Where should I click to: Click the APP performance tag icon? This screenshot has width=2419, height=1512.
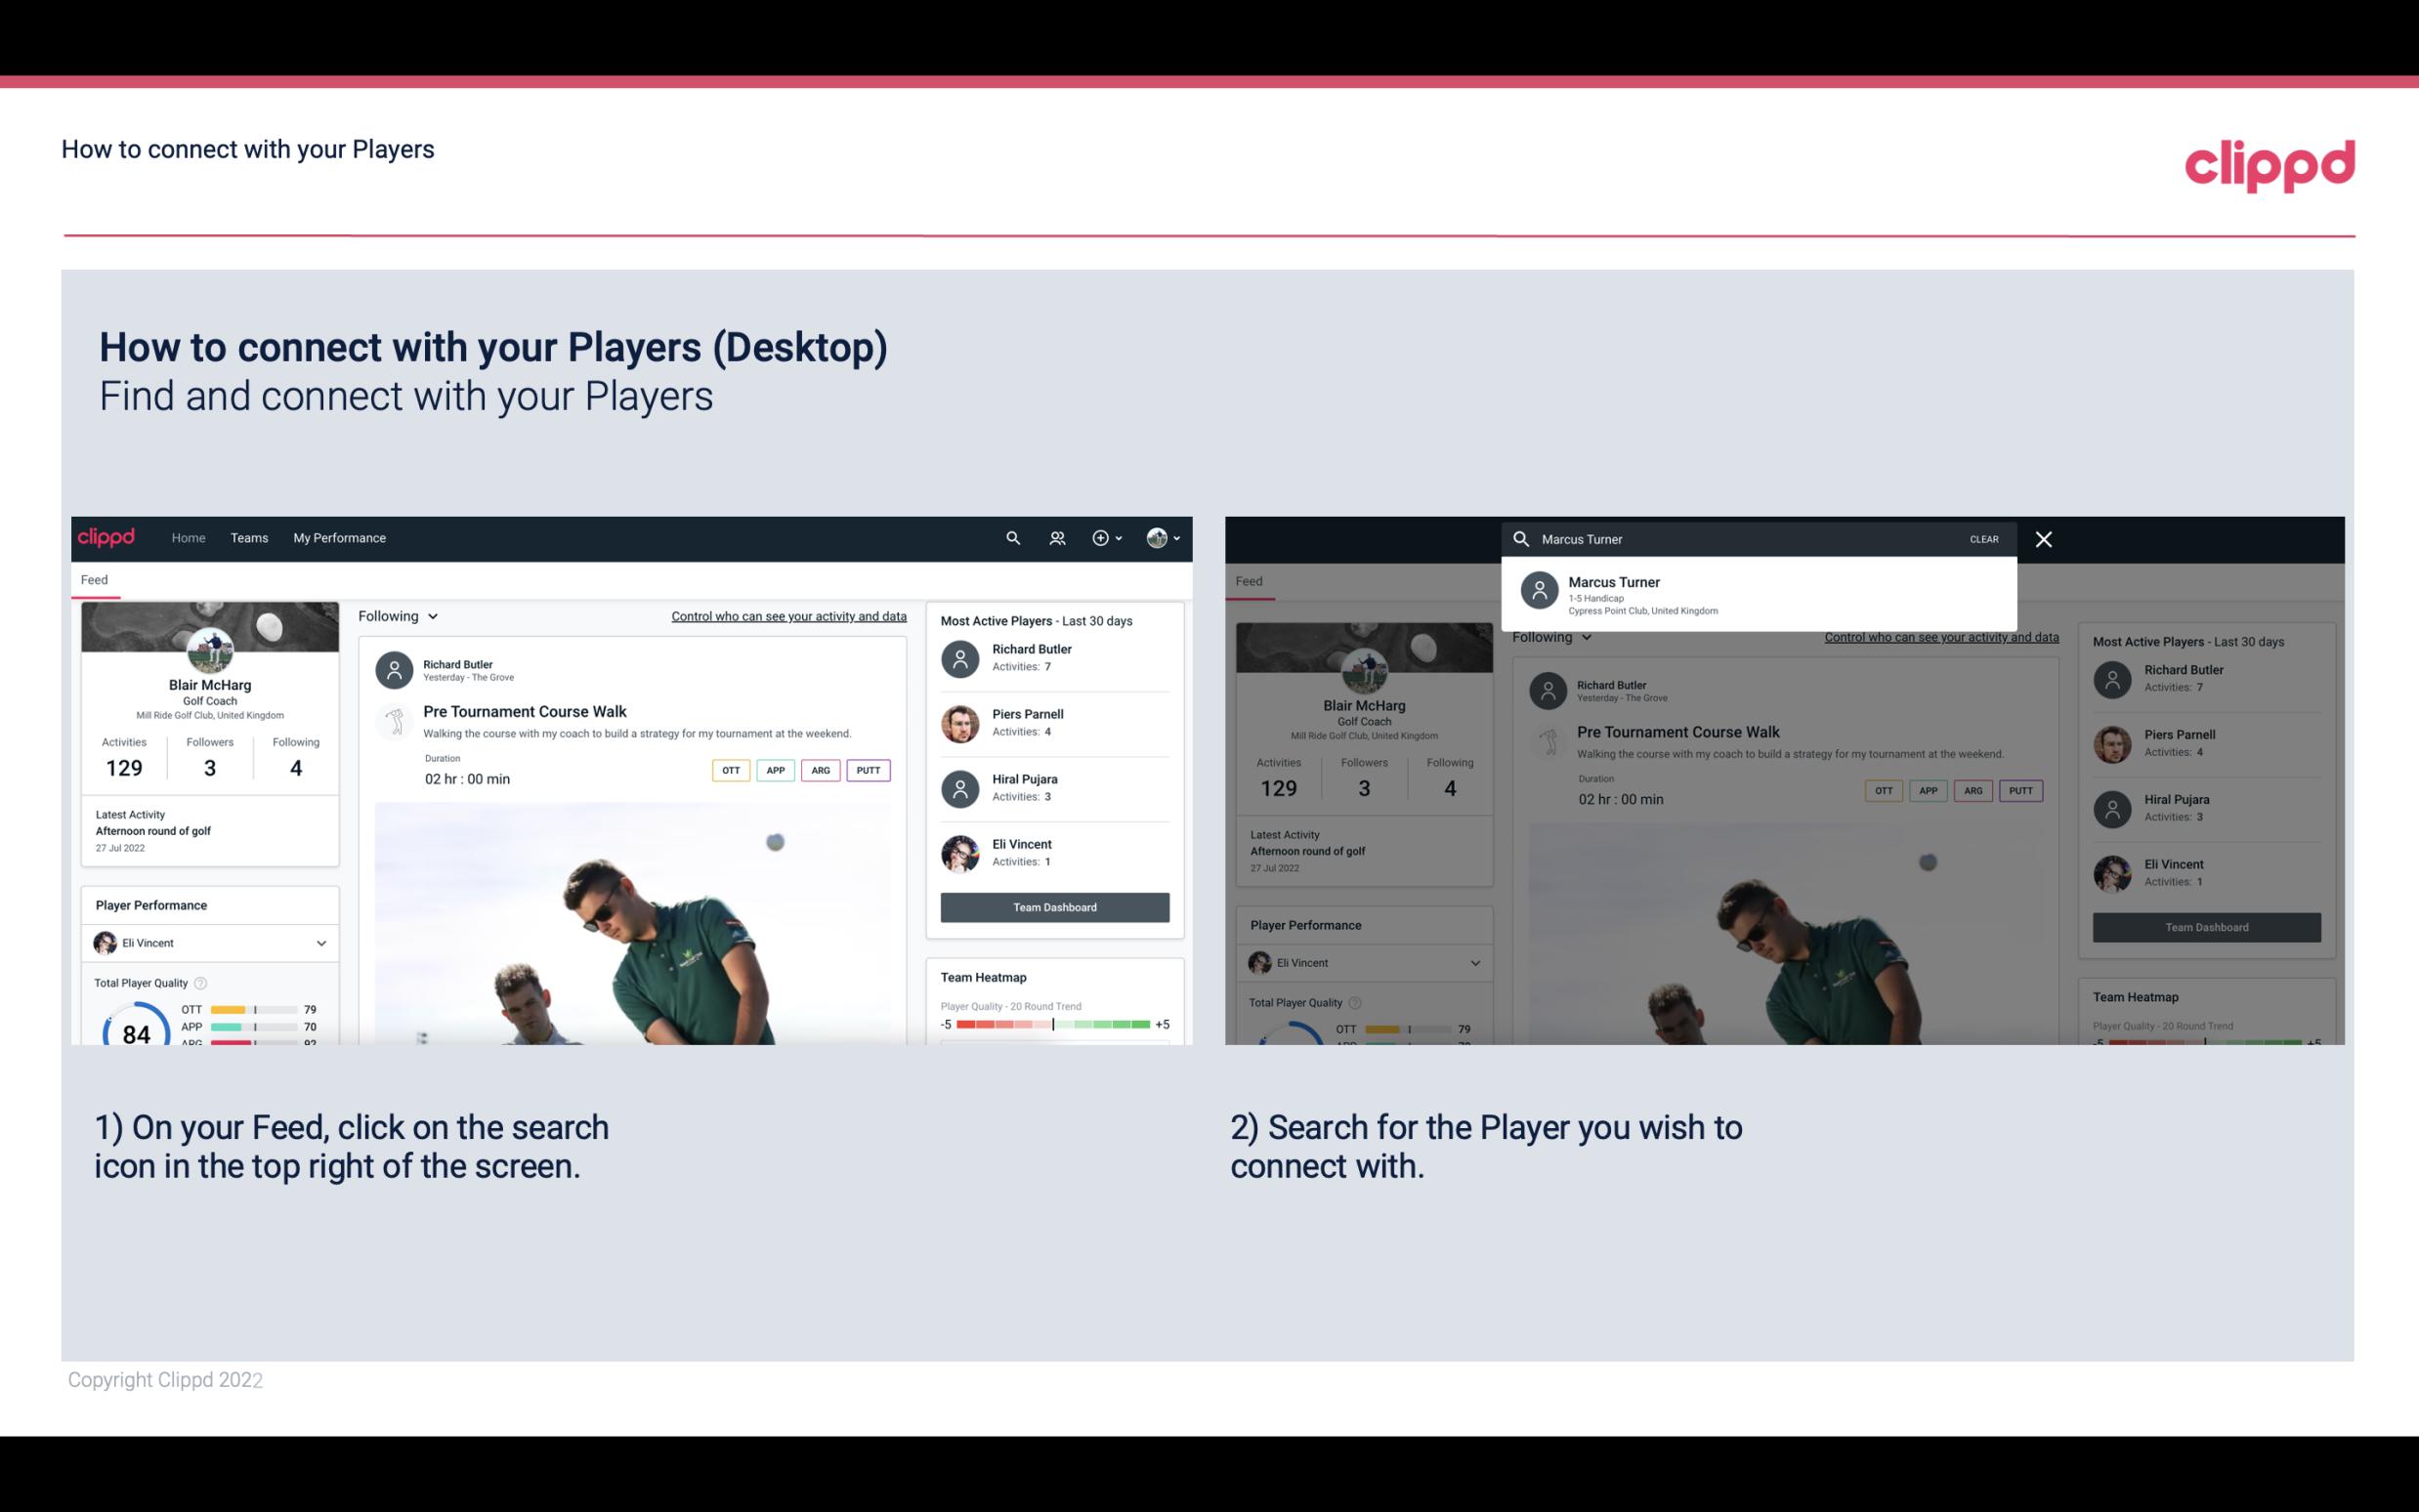[772, 770]
